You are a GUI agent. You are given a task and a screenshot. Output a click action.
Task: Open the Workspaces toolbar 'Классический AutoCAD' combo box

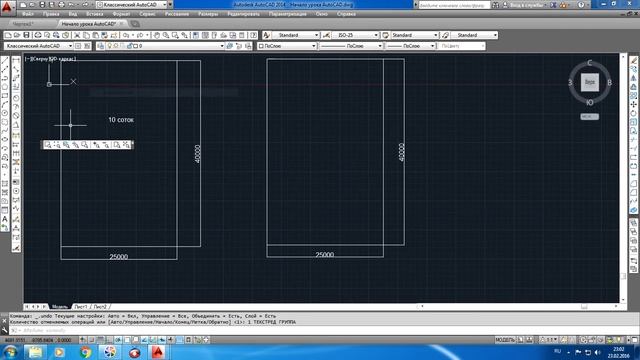click(39, 46)
